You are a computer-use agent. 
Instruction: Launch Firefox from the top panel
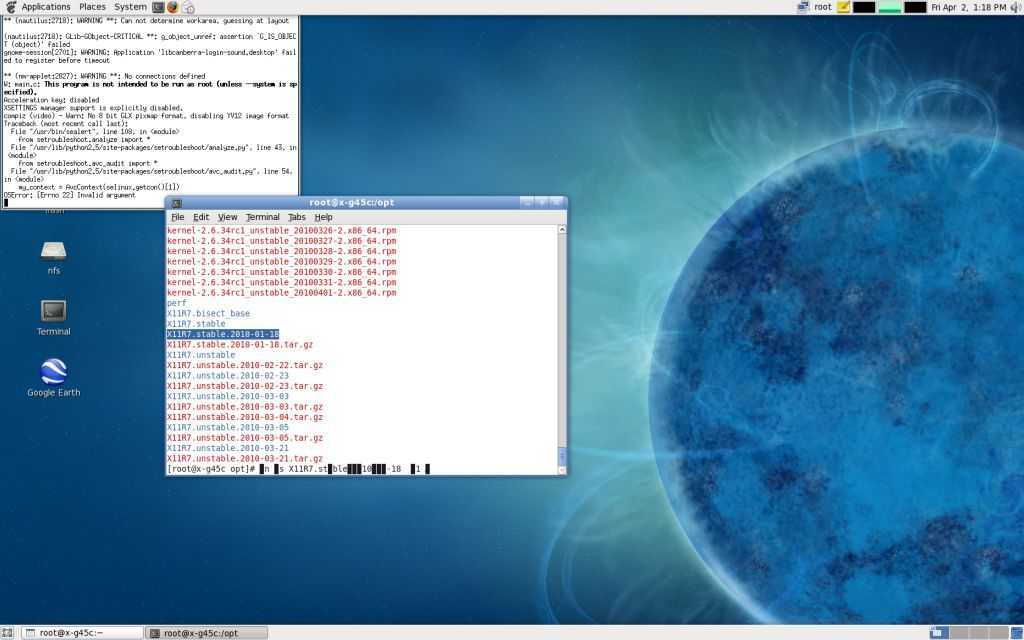(x=173, y=7)
